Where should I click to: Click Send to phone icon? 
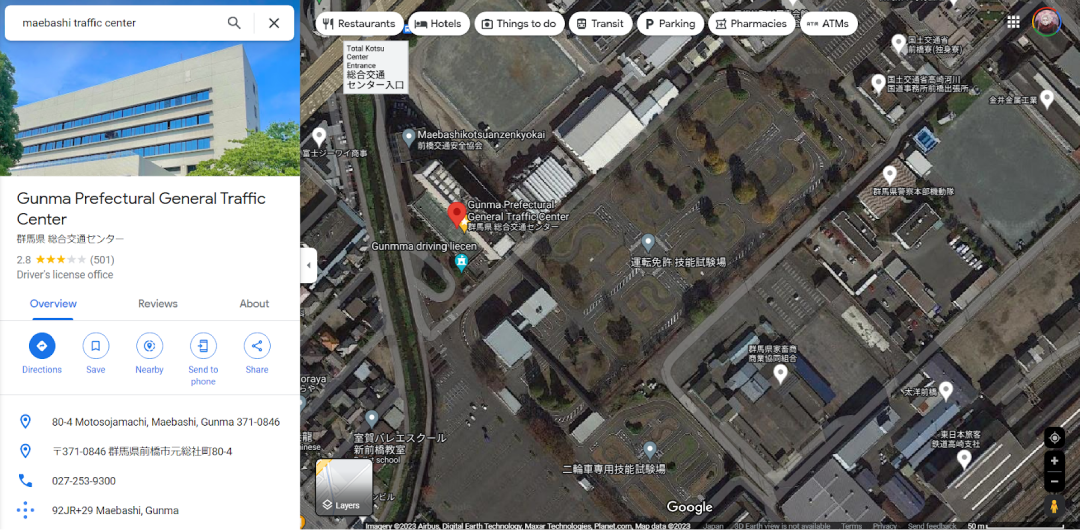coord(203,346)
